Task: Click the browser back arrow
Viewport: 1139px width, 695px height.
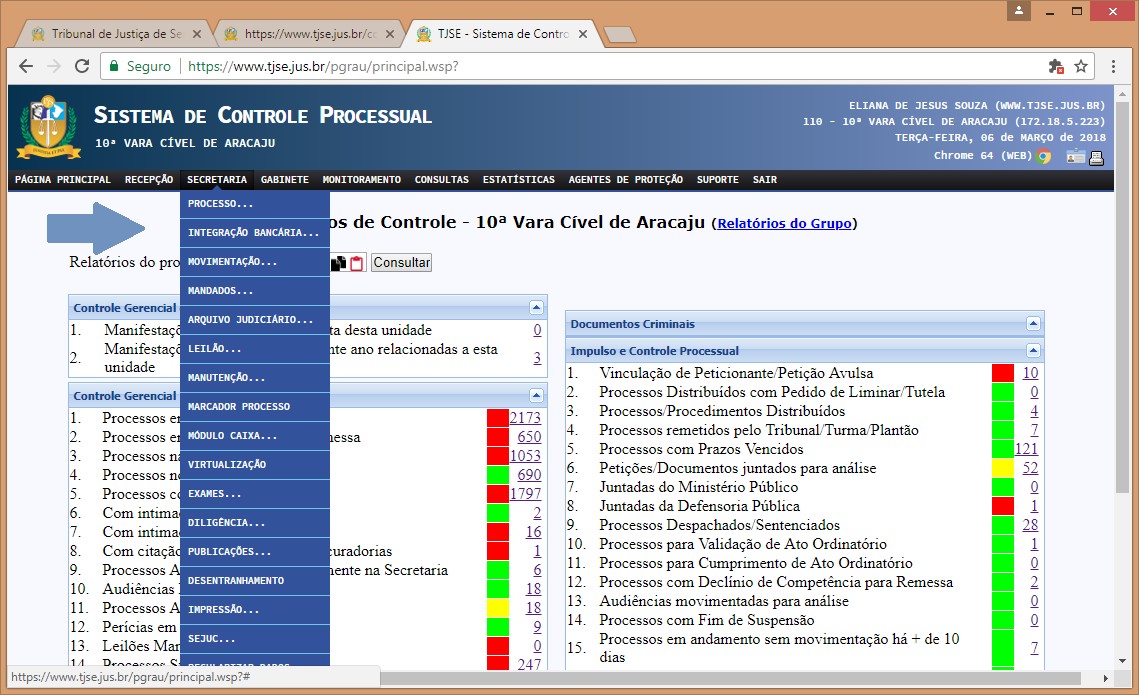Action: click(26, 66)
